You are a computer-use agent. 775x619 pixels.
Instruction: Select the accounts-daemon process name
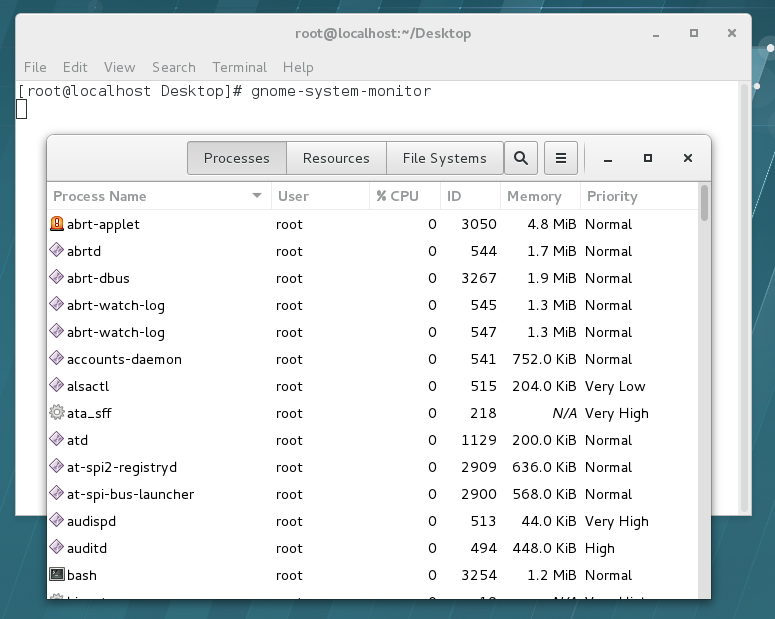(x=124, y=359)
